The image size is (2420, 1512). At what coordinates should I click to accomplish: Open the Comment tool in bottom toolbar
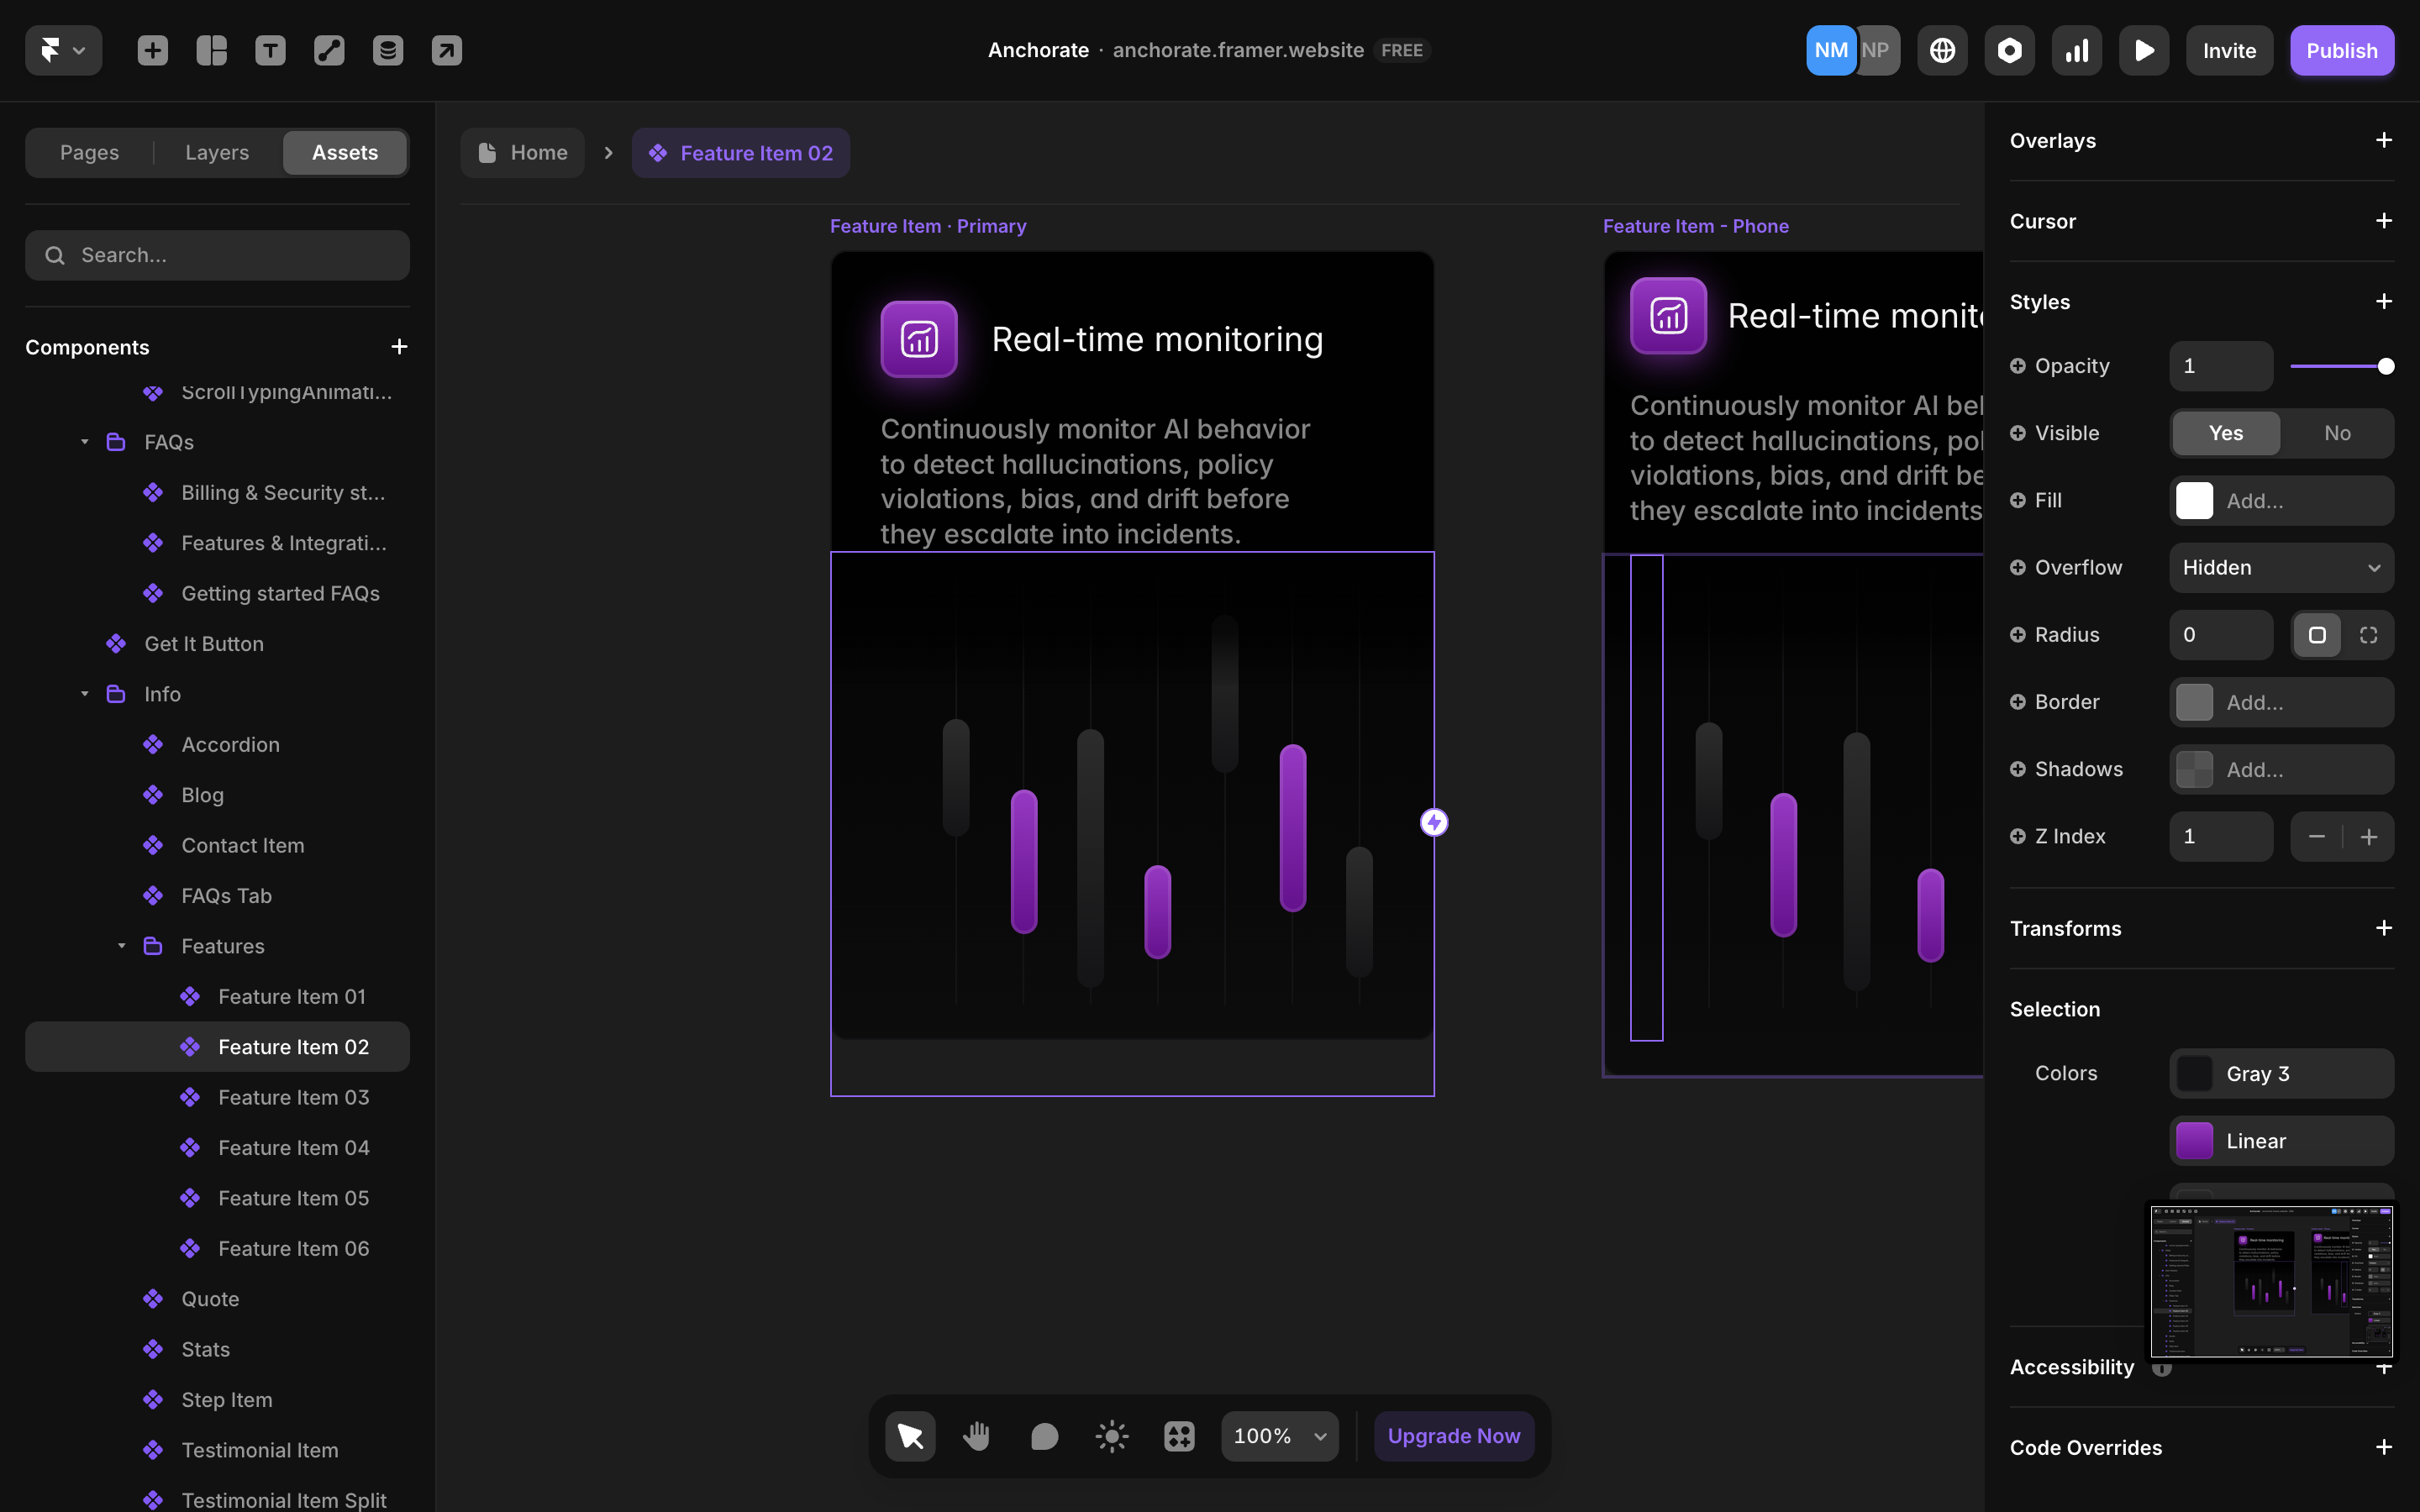1044,1436
